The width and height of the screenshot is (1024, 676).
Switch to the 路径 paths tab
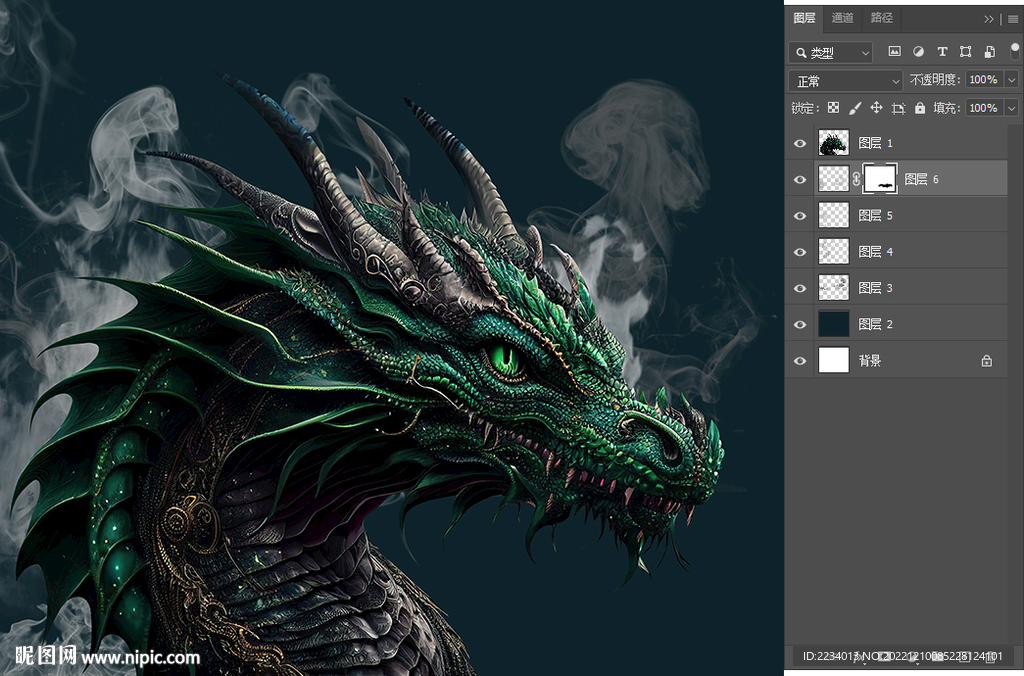coord(881,18)
